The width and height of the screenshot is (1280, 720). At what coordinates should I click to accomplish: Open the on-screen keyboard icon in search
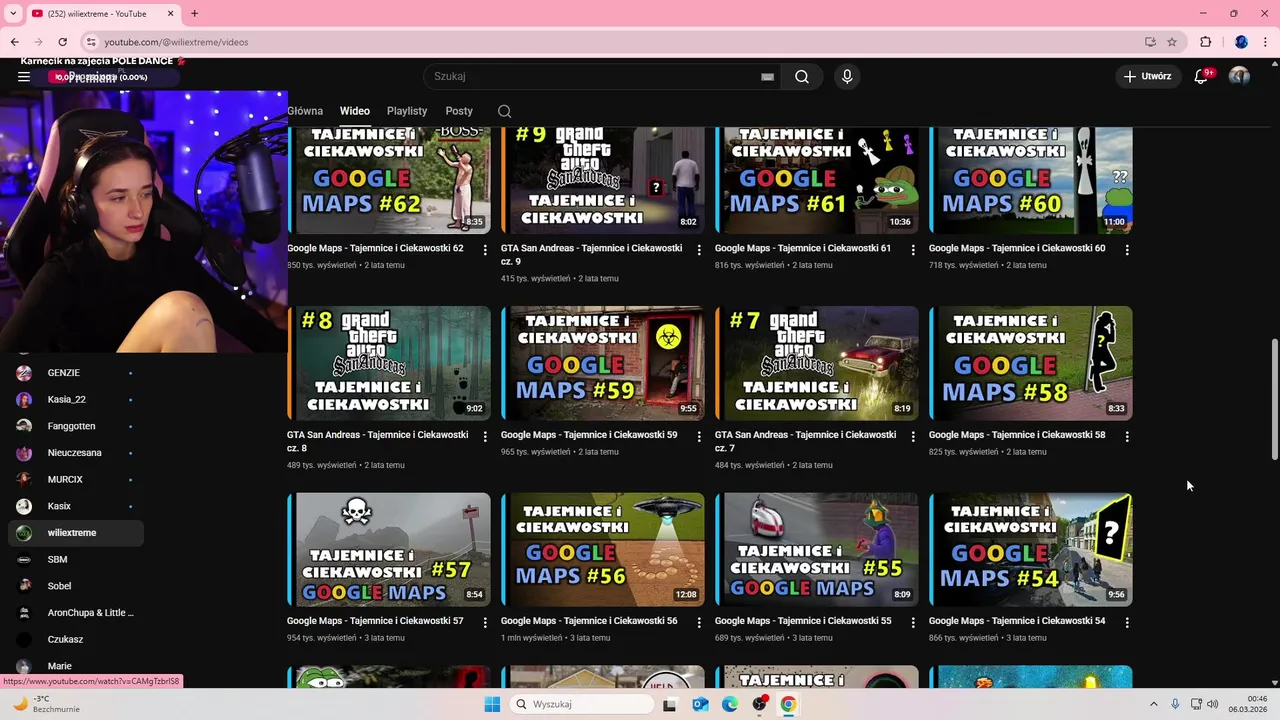767,77
